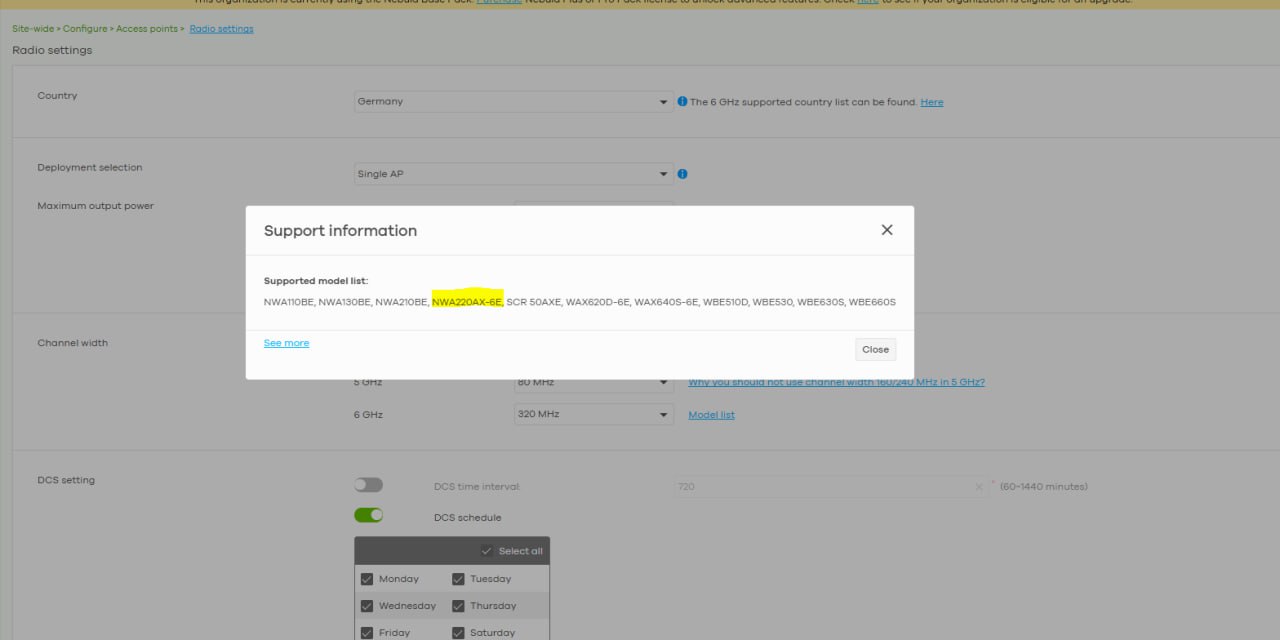Open the 6 GHz channel width dropdown

click(594, 414)
